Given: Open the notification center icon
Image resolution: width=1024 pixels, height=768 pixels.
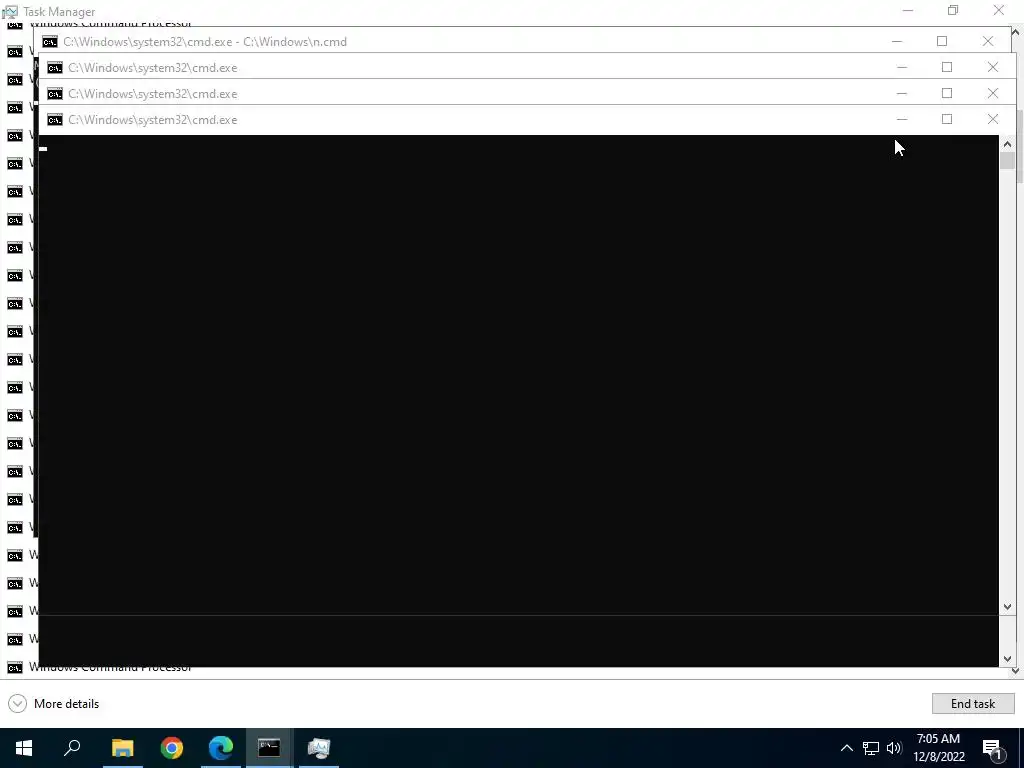Looking at the screenshot, I should tap(993, 749).
